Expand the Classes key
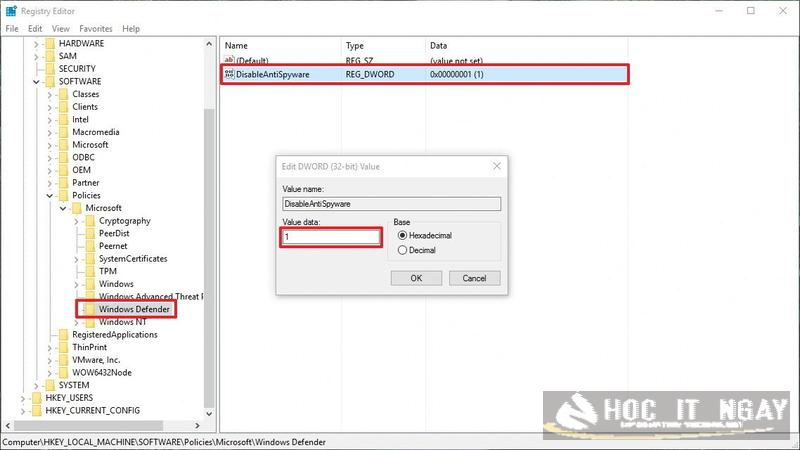Image resolution: width=800 pixels, height=450 pixels. click(49, 94)
